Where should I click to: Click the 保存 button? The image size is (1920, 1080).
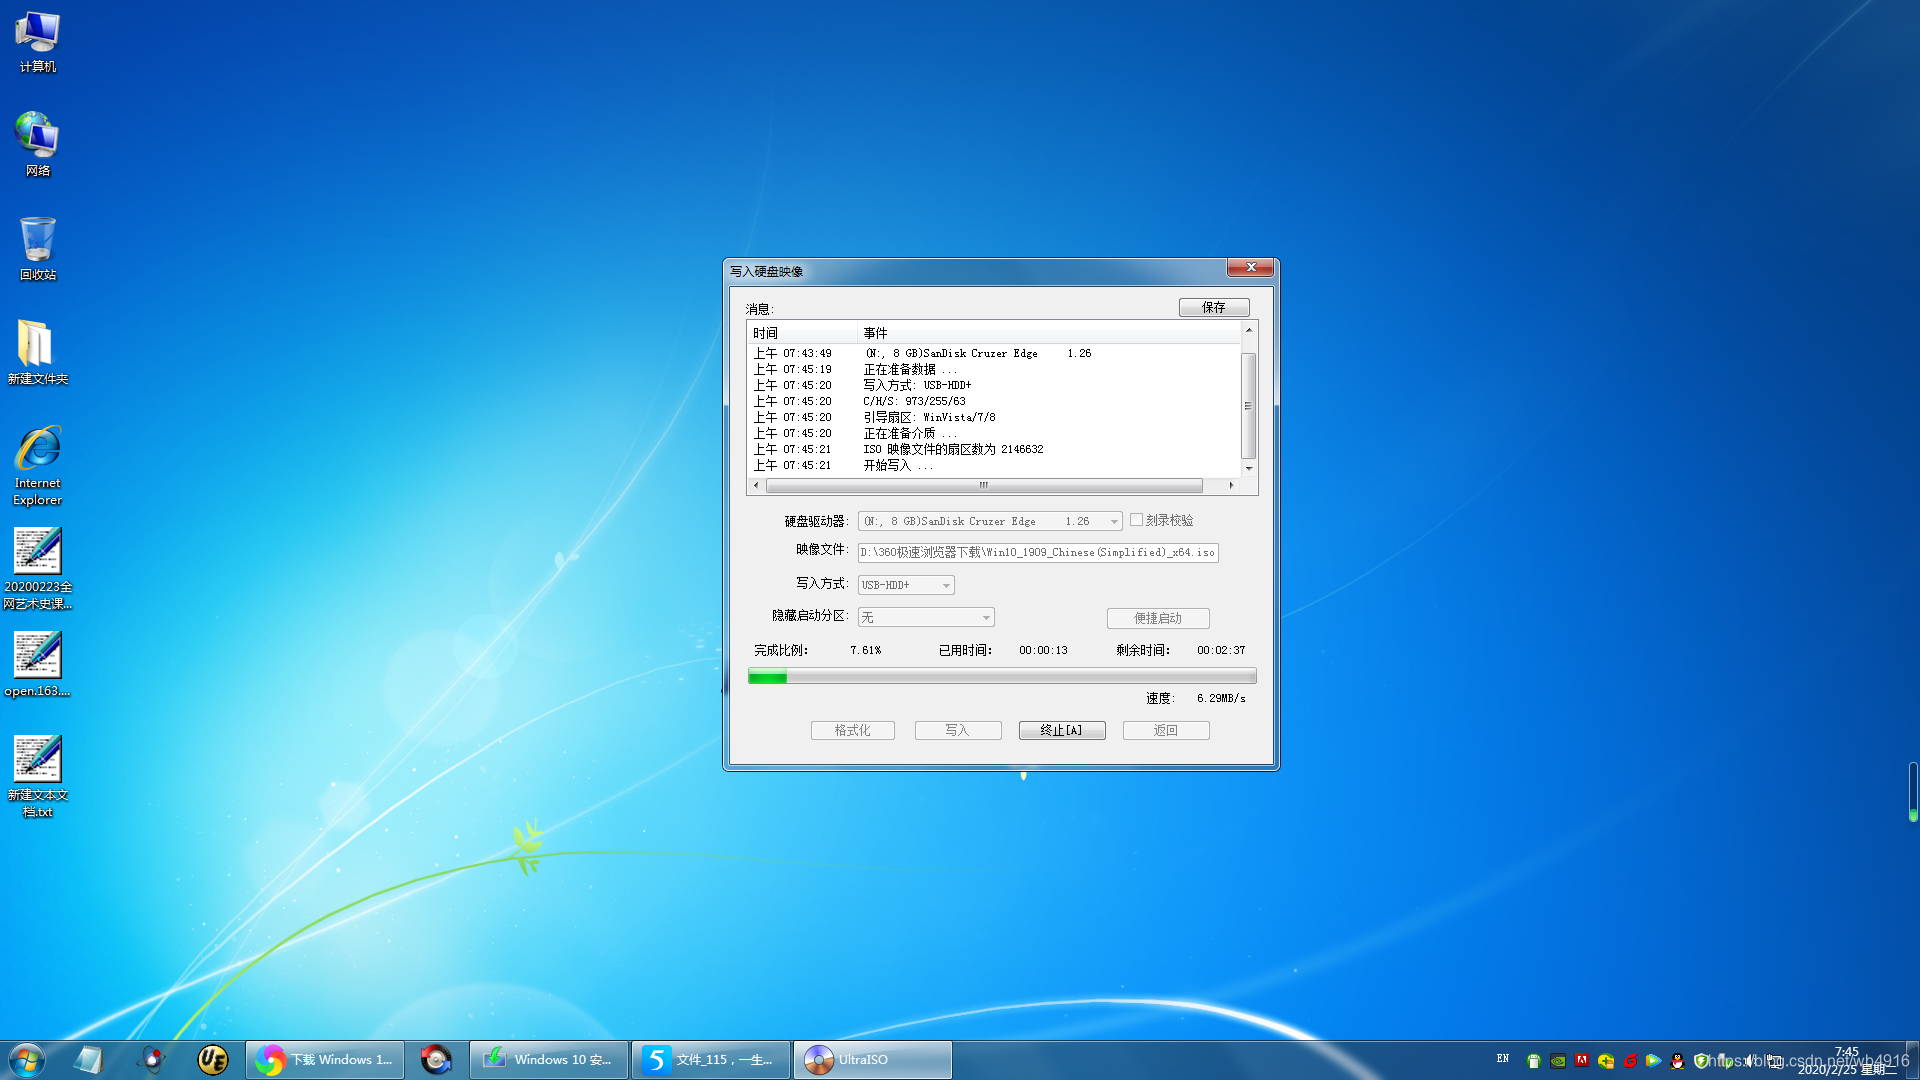[1214, 307]
